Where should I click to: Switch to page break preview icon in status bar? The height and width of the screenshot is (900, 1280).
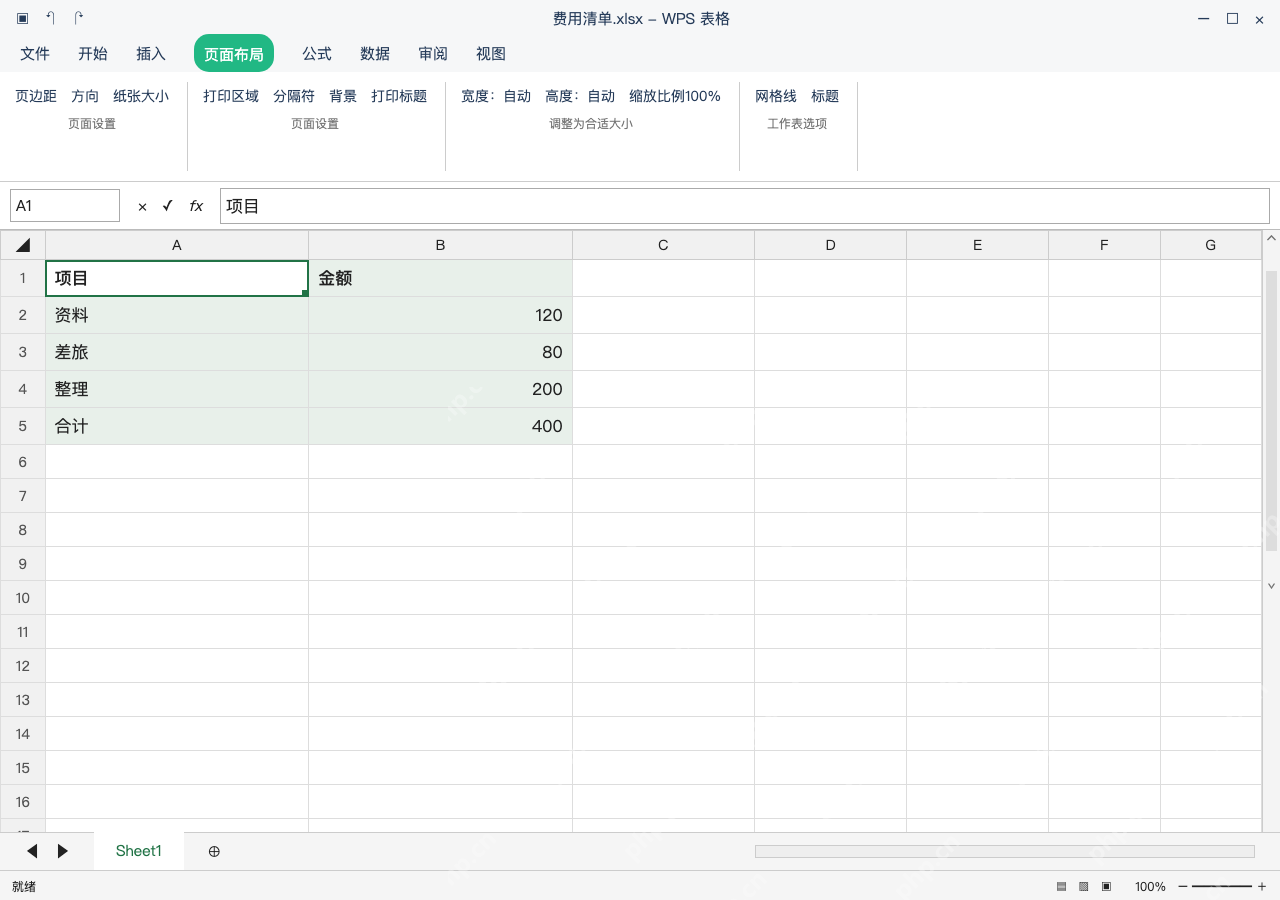1106,887
